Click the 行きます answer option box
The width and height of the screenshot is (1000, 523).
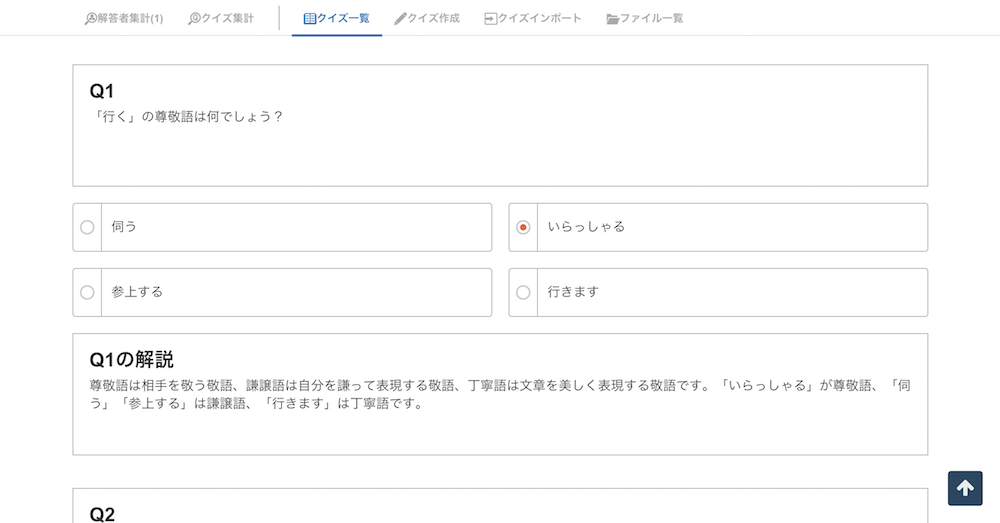pos(718,292)
